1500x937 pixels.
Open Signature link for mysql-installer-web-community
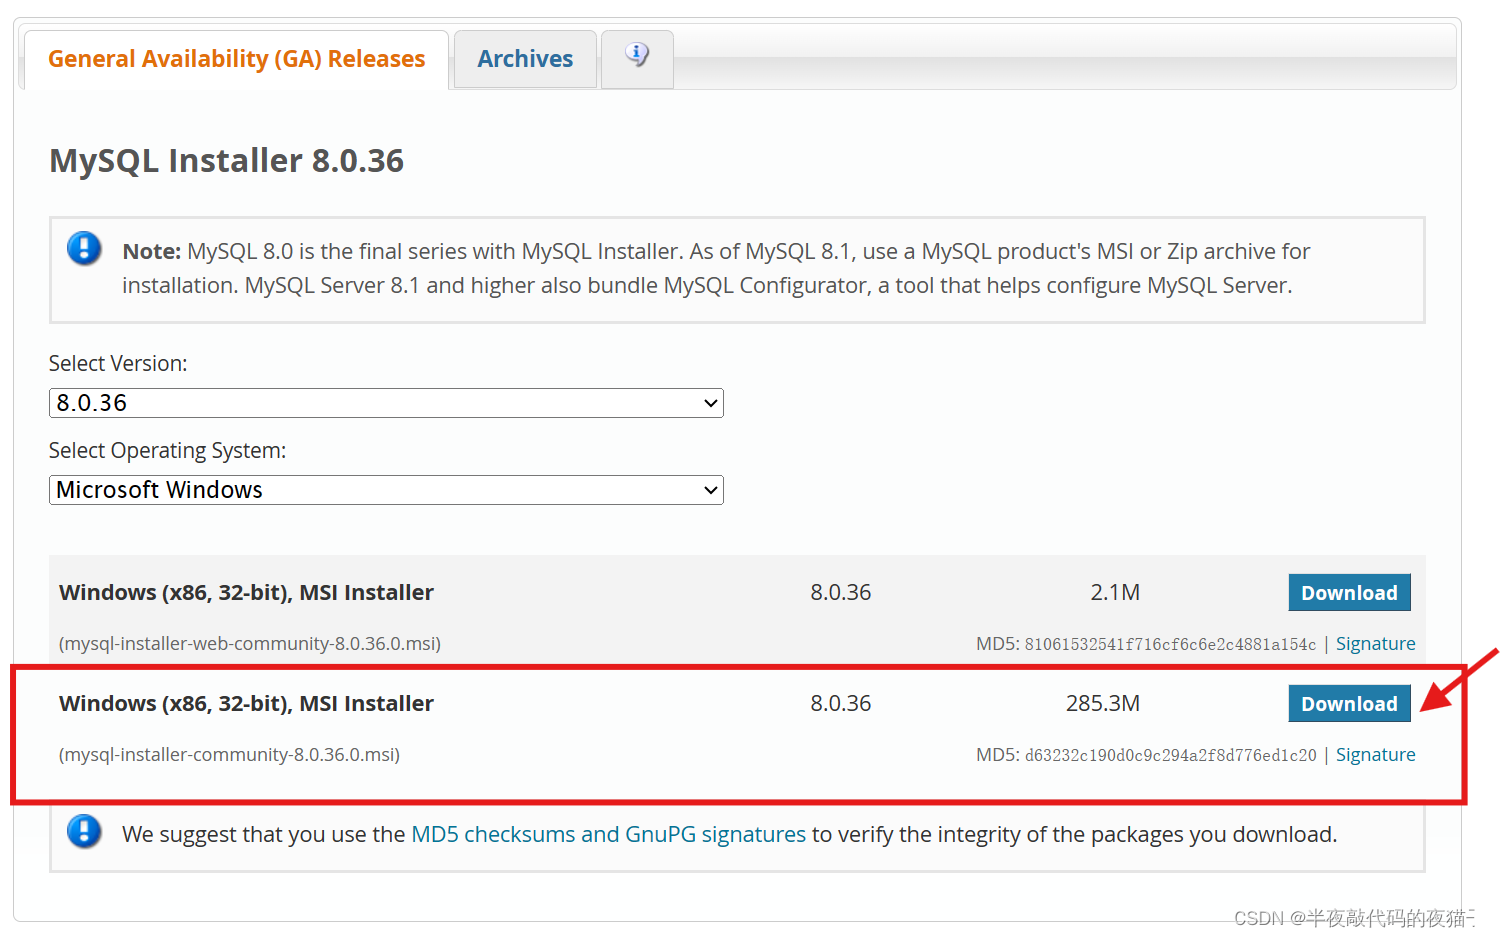click(x=1375, y=644)
